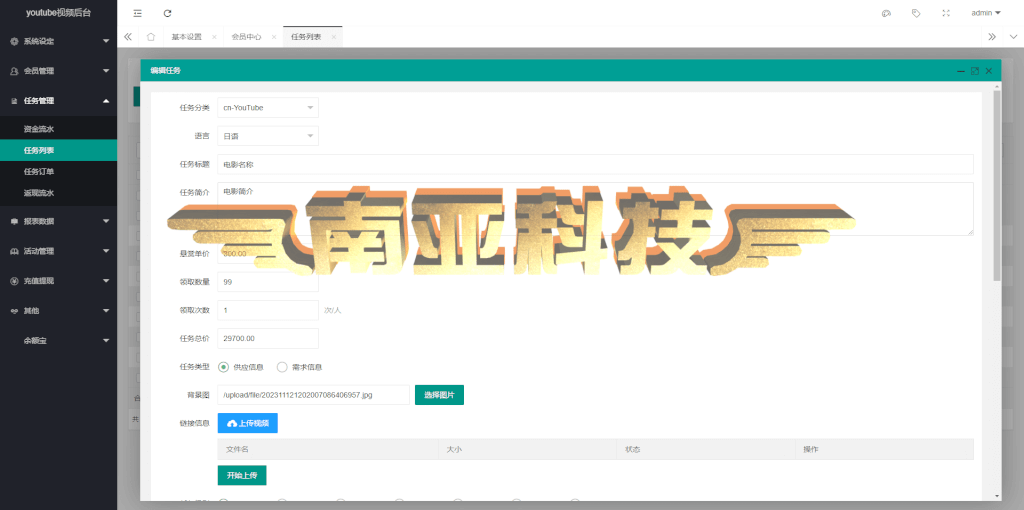This screenshot has width=1024, height=510.
Task: Open 资金流水 in the sidebar
Action: point(58,129)
